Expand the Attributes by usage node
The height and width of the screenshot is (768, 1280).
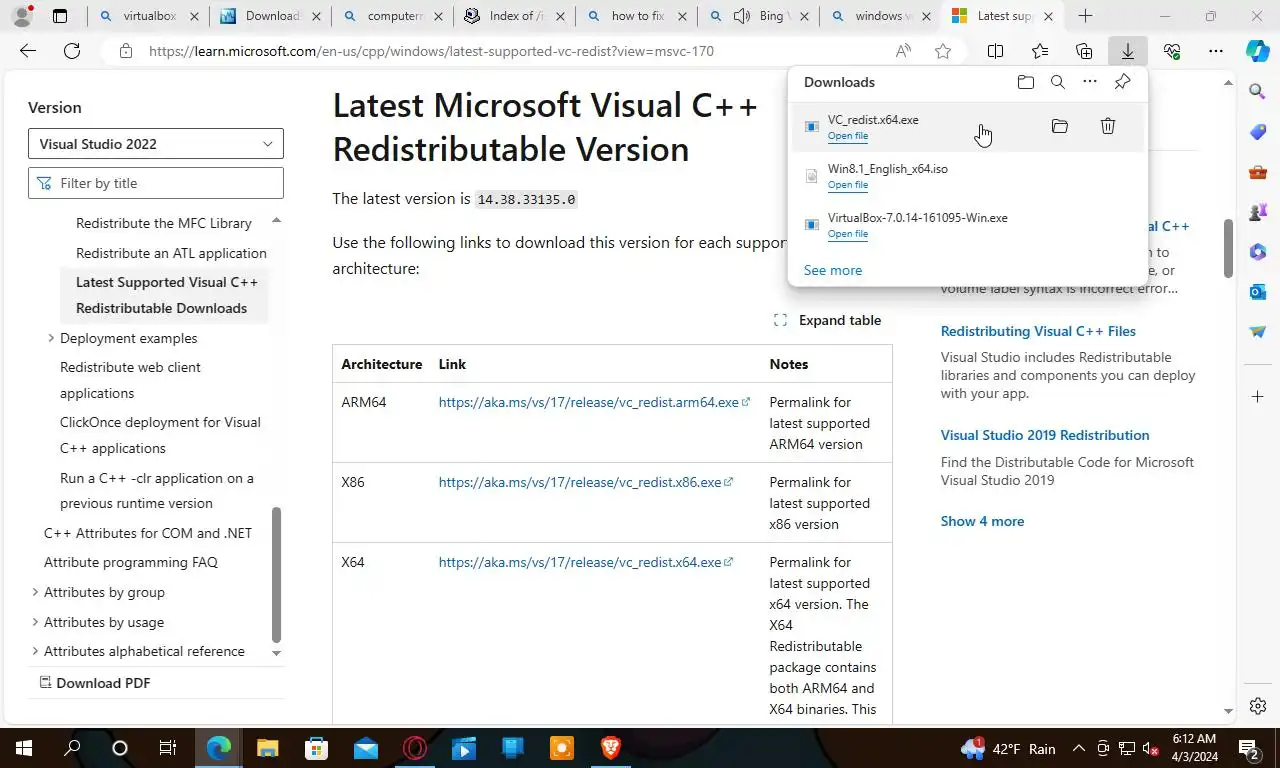click(x=35, y=622)
